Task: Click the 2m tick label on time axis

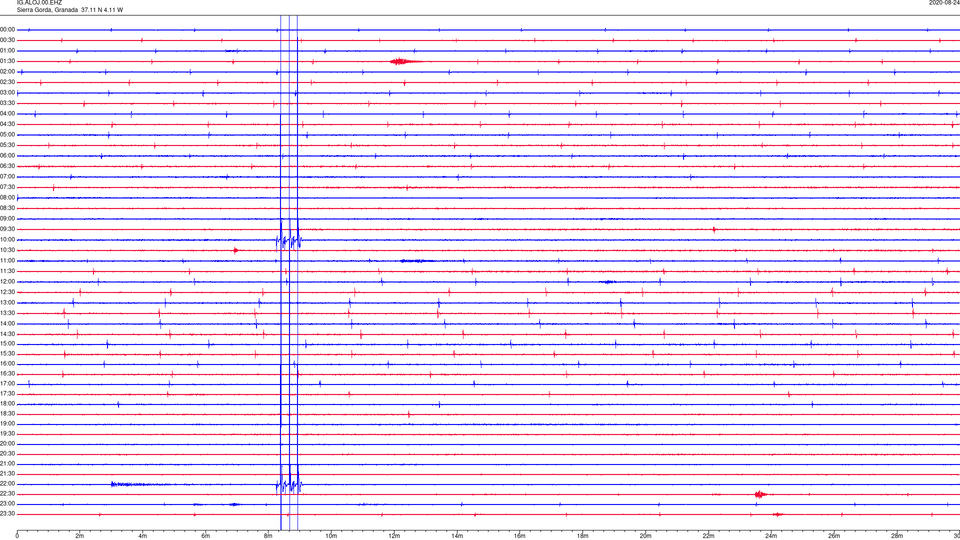Action: click(80, 536)
